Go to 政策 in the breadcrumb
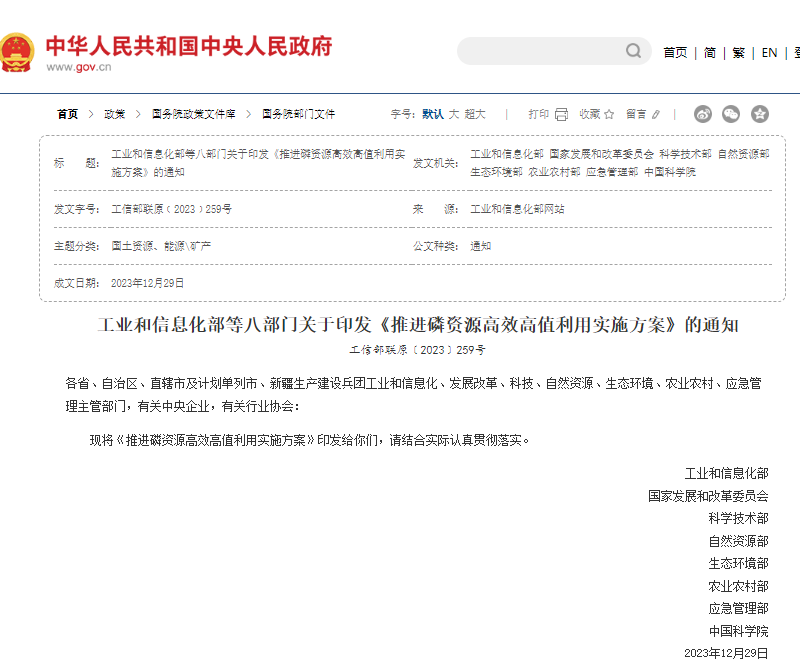The width and height of the screenshot is (800, 662). (115, 114)
